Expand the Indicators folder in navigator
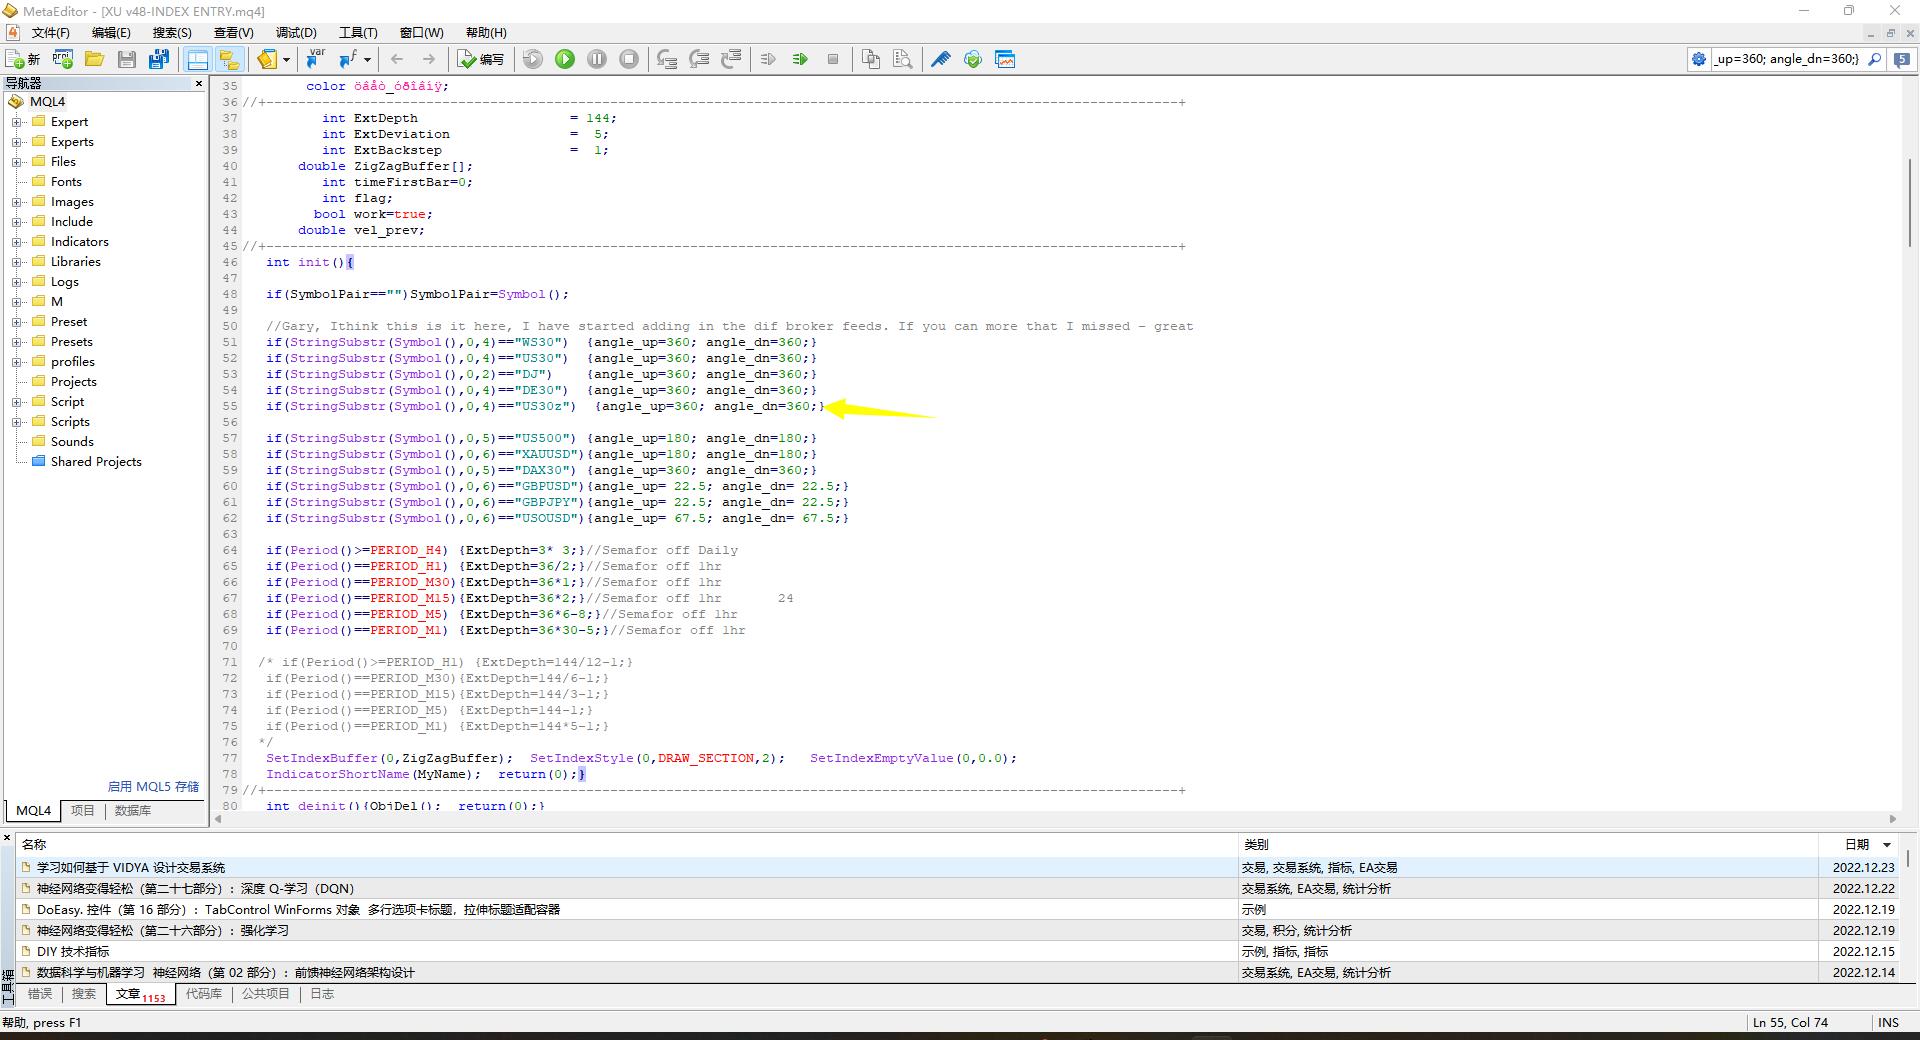The width and height of the screenshot is (1920, 1040). pos(17,242)
